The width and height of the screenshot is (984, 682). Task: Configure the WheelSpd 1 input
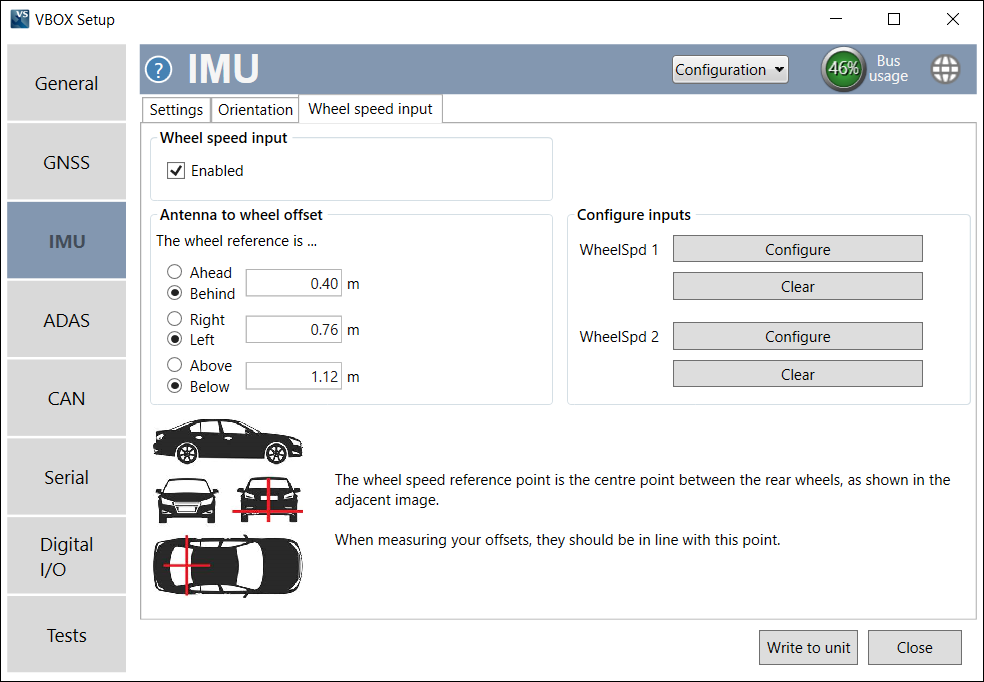pos(798,249)
